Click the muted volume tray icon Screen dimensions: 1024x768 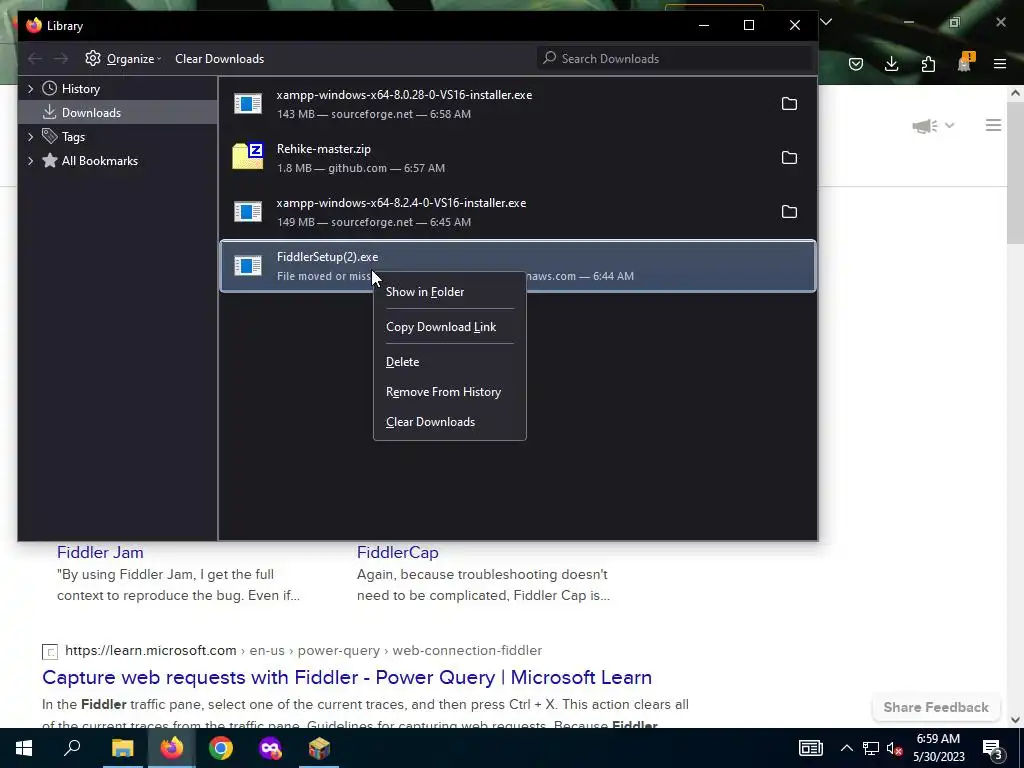click(x=893, y=749)
